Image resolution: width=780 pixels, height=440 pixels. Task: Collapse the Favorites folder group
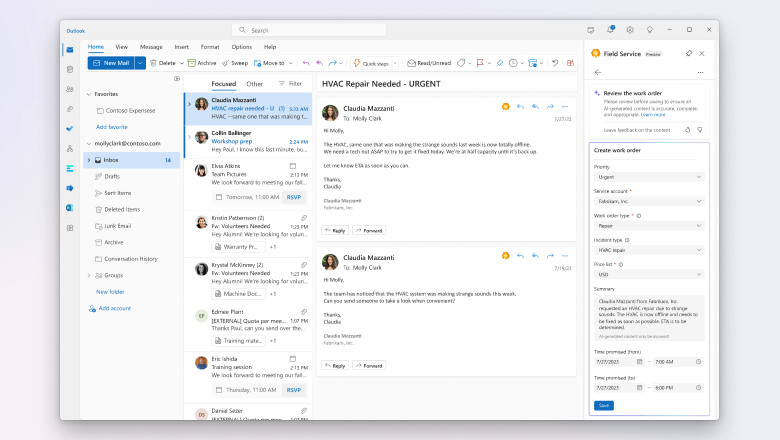pos(88,94)
